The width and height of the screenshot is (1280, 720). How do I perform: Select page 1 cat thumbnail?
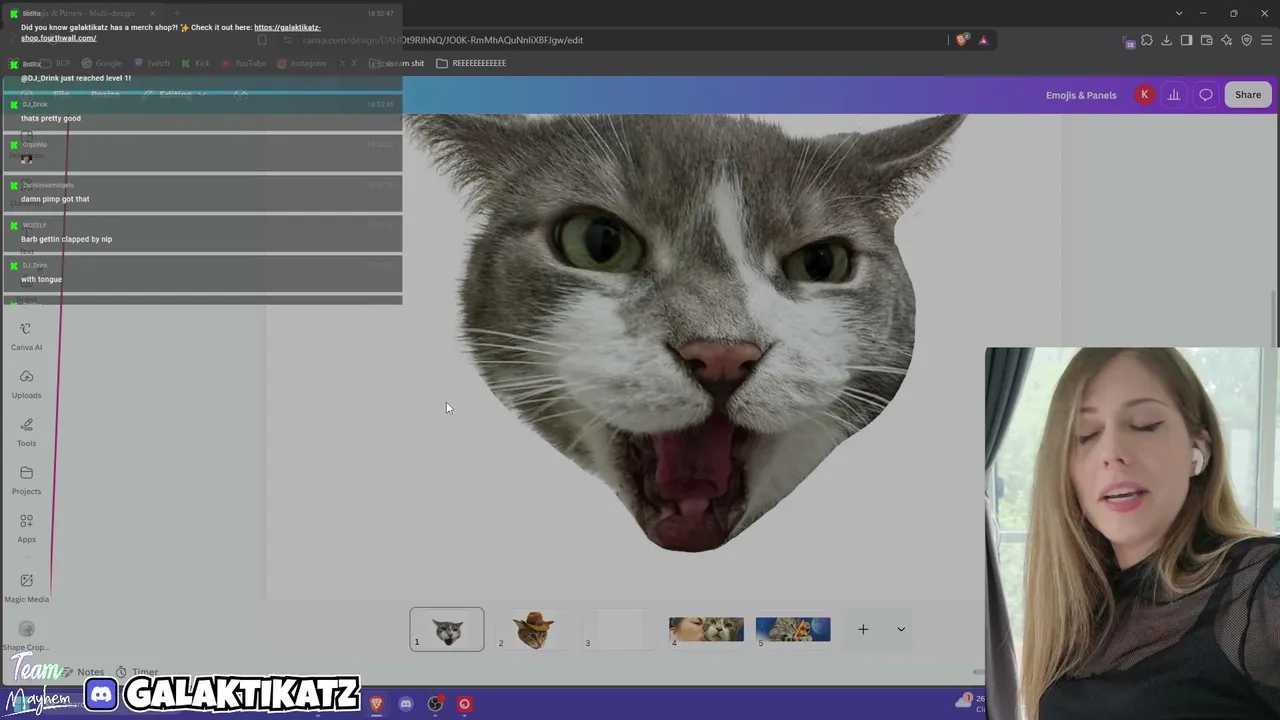click(x=447, y=629)
